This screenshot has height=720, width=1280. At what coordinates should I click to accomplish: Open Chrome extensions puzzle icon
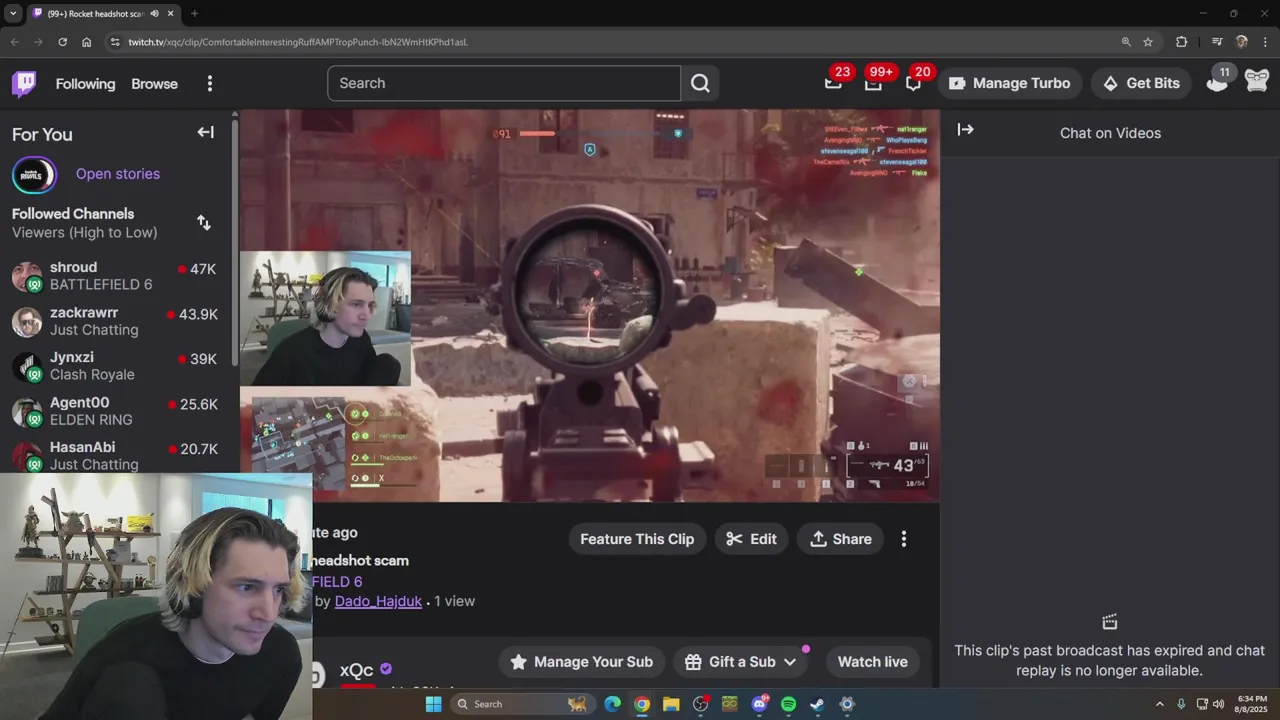[x=1182, y=42]
